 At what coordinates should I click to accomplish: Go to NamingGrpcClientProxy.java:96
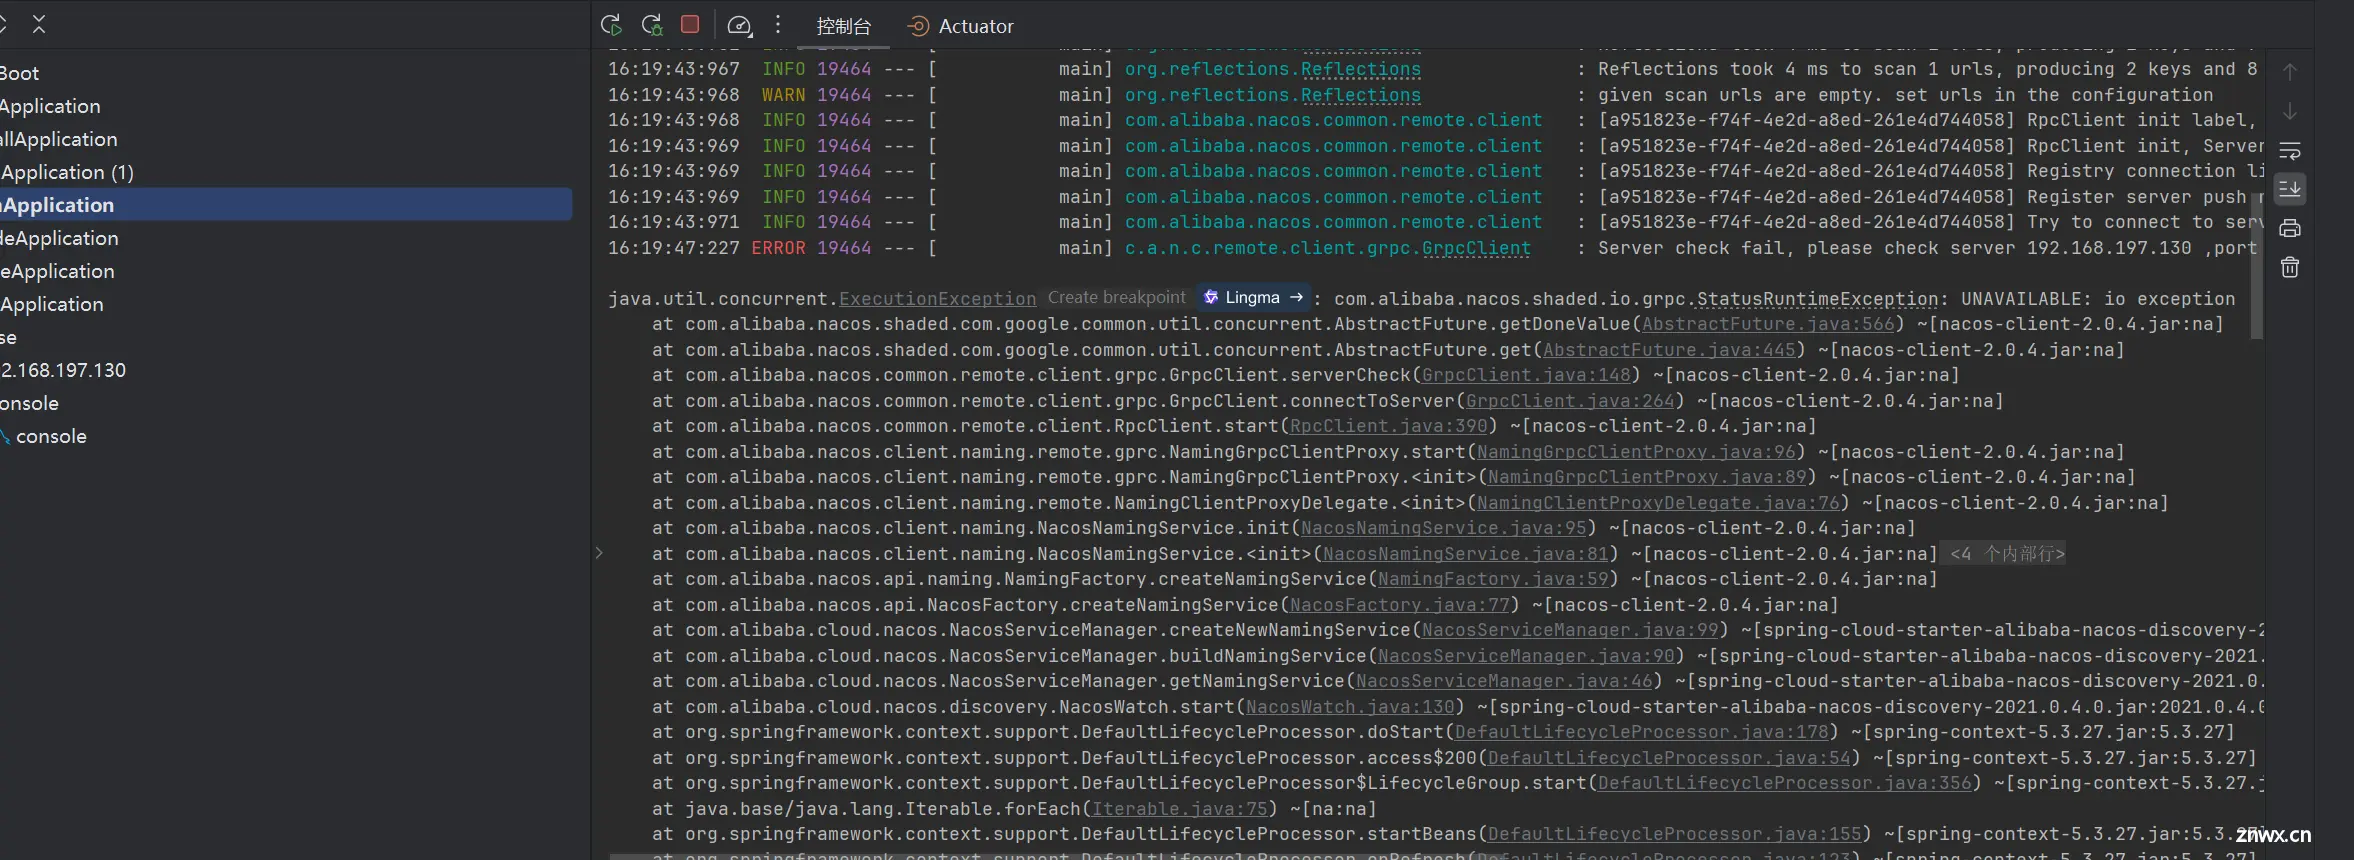coord(1636,452)
